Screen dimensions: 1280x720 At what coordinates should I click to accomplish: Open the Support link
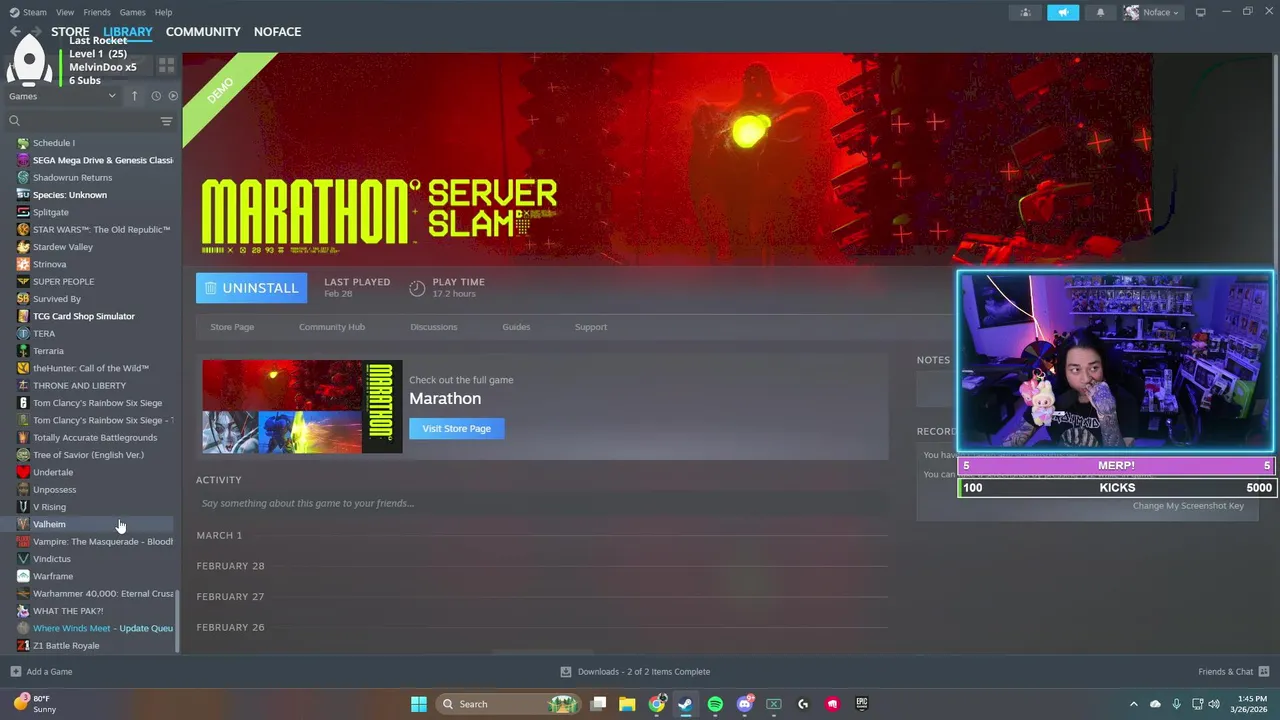click(x=591, y=327)
